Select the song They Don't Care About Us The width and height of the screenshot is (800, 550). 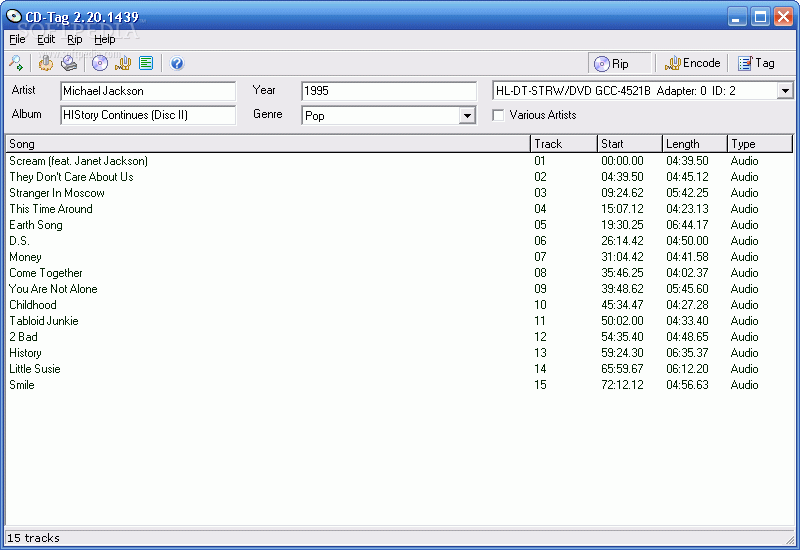coord(71,177)
